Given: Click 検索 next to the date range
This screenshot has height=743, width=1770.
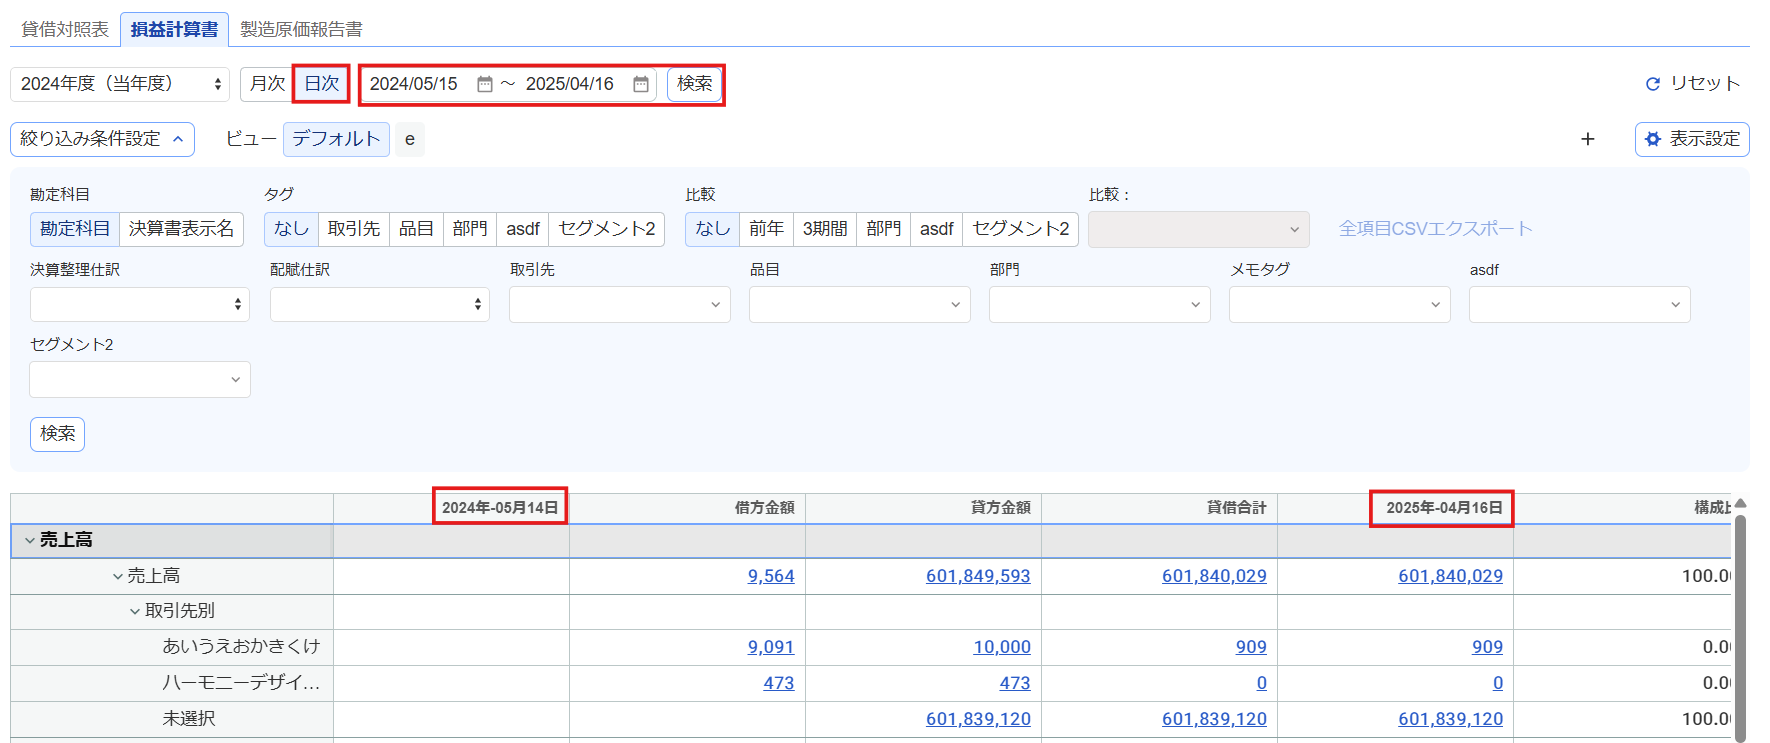Looking at the screenshot, I should point(695,84).
